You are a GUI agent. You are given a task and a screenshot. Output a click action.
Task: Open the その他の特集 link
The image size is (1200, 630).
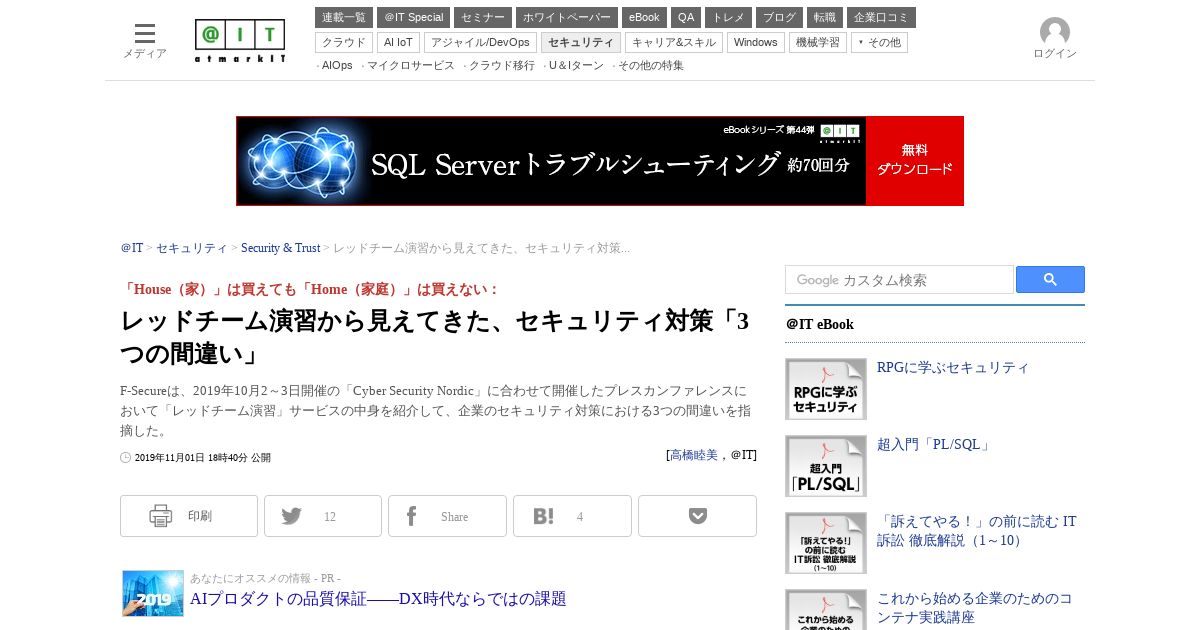pyautogui.click(x=650, y=65)
